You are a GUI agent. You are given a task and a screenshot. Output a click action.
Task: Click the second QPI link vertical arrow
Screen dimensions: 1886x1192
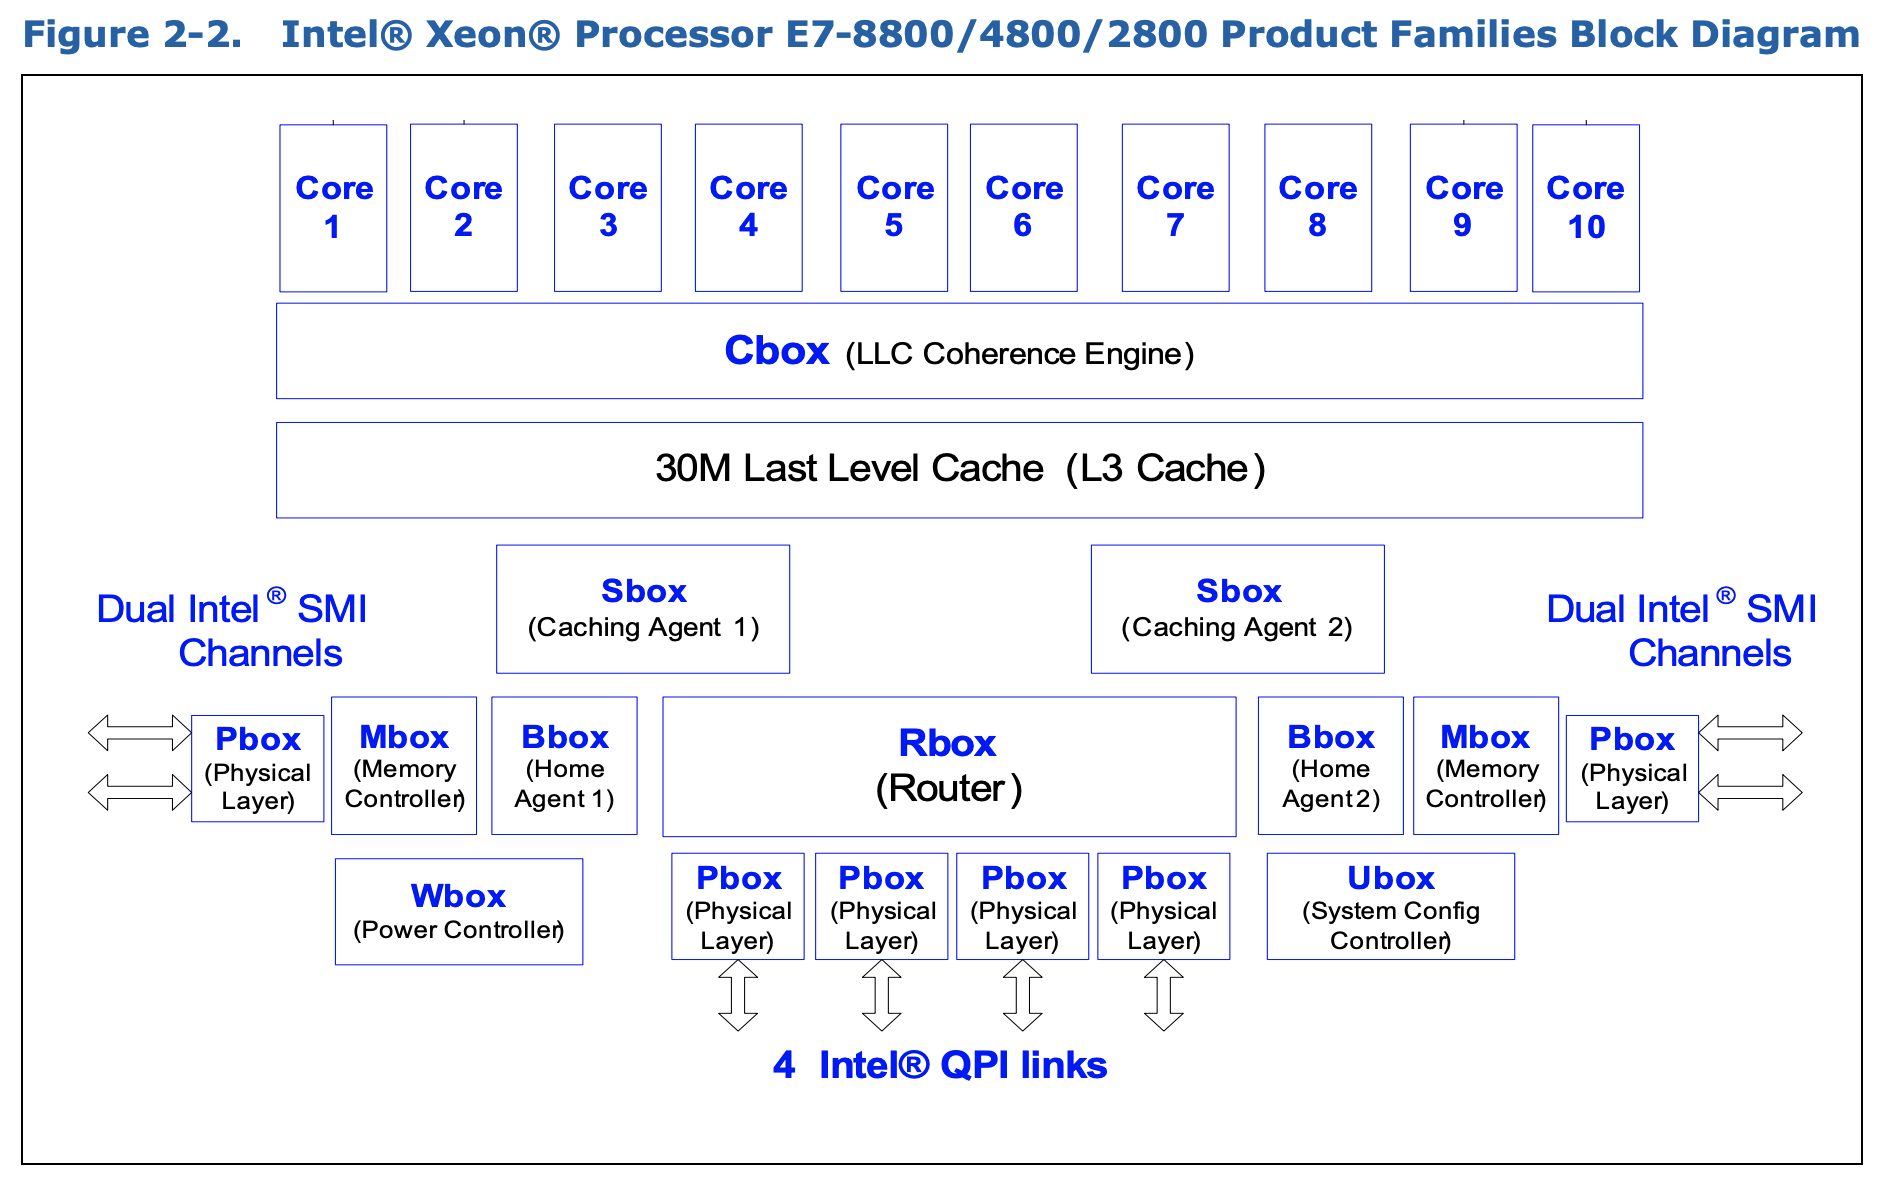click(882, 995)
